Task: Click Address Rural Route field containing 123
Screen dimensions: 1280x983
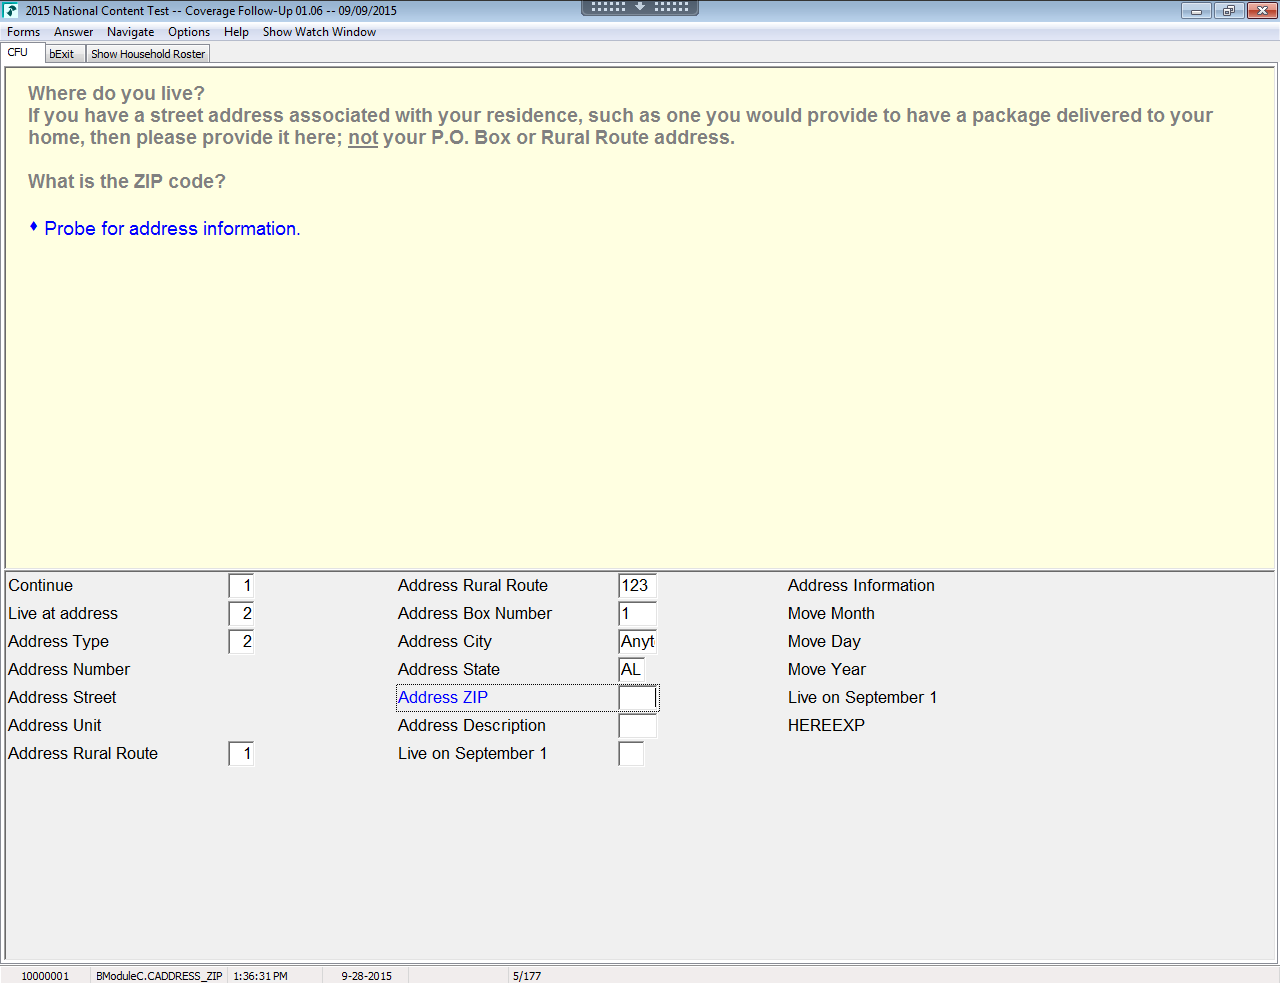Action: 637,586
